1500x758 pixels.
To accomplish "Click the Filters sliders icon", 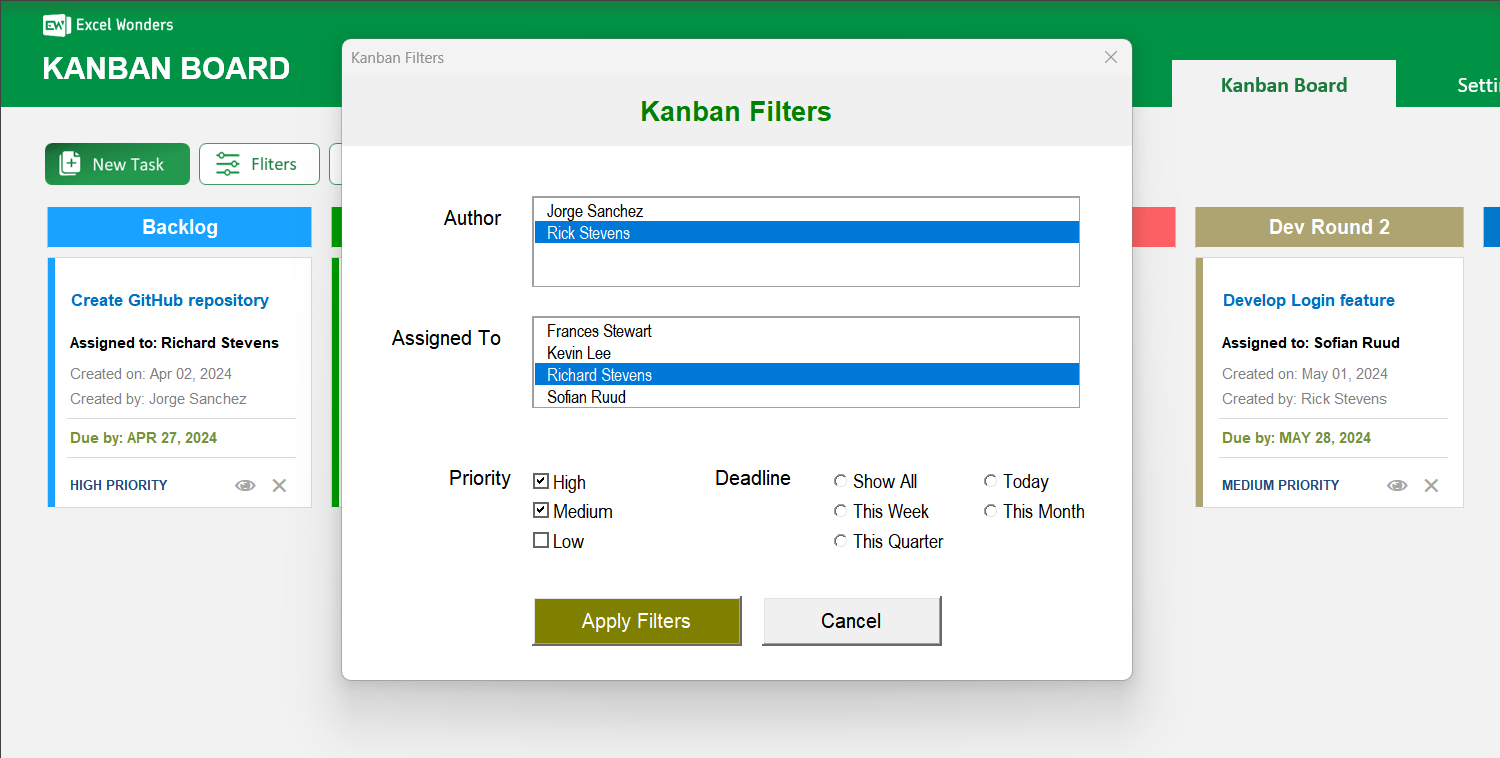I will coord(228,163).
